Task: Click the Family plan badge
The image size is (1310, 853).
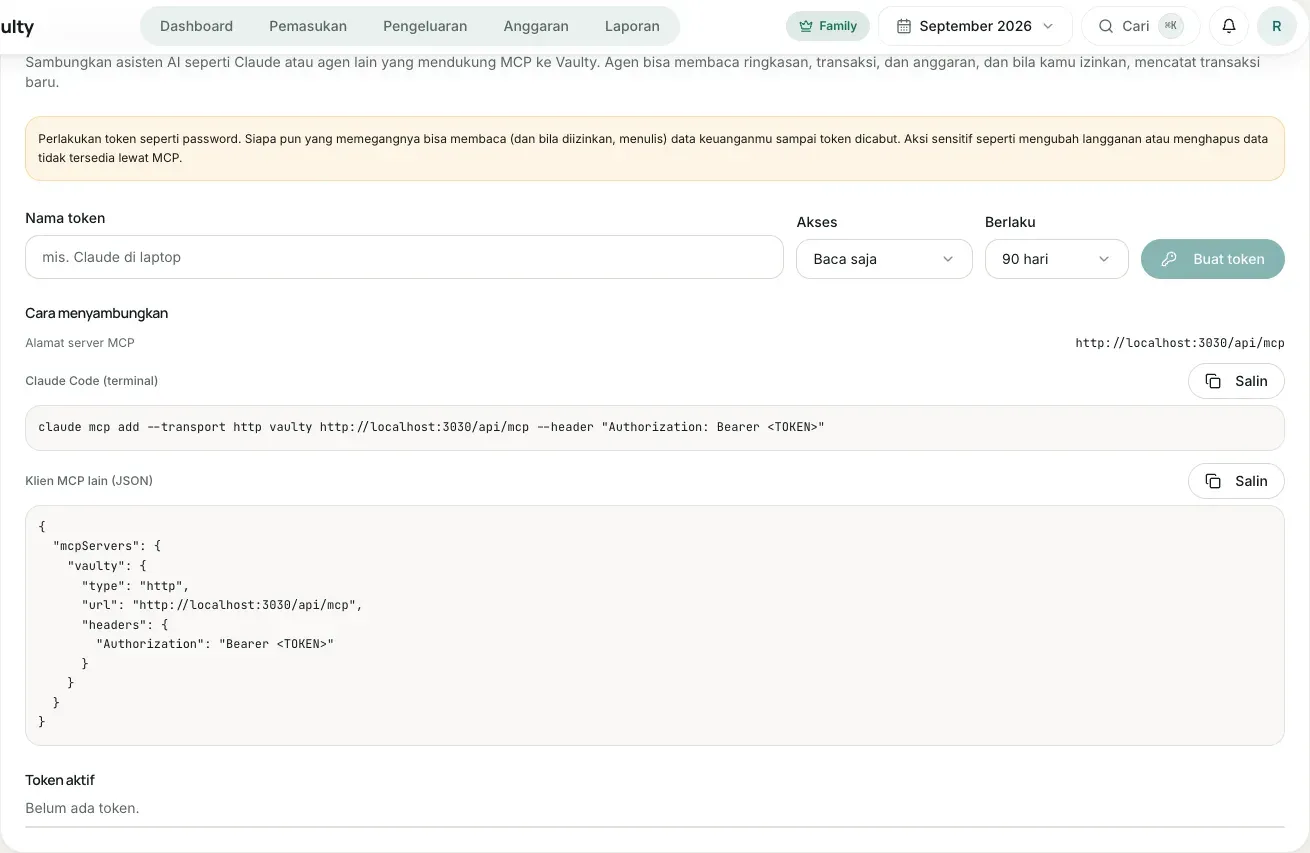Action: [x=828, y=26]
